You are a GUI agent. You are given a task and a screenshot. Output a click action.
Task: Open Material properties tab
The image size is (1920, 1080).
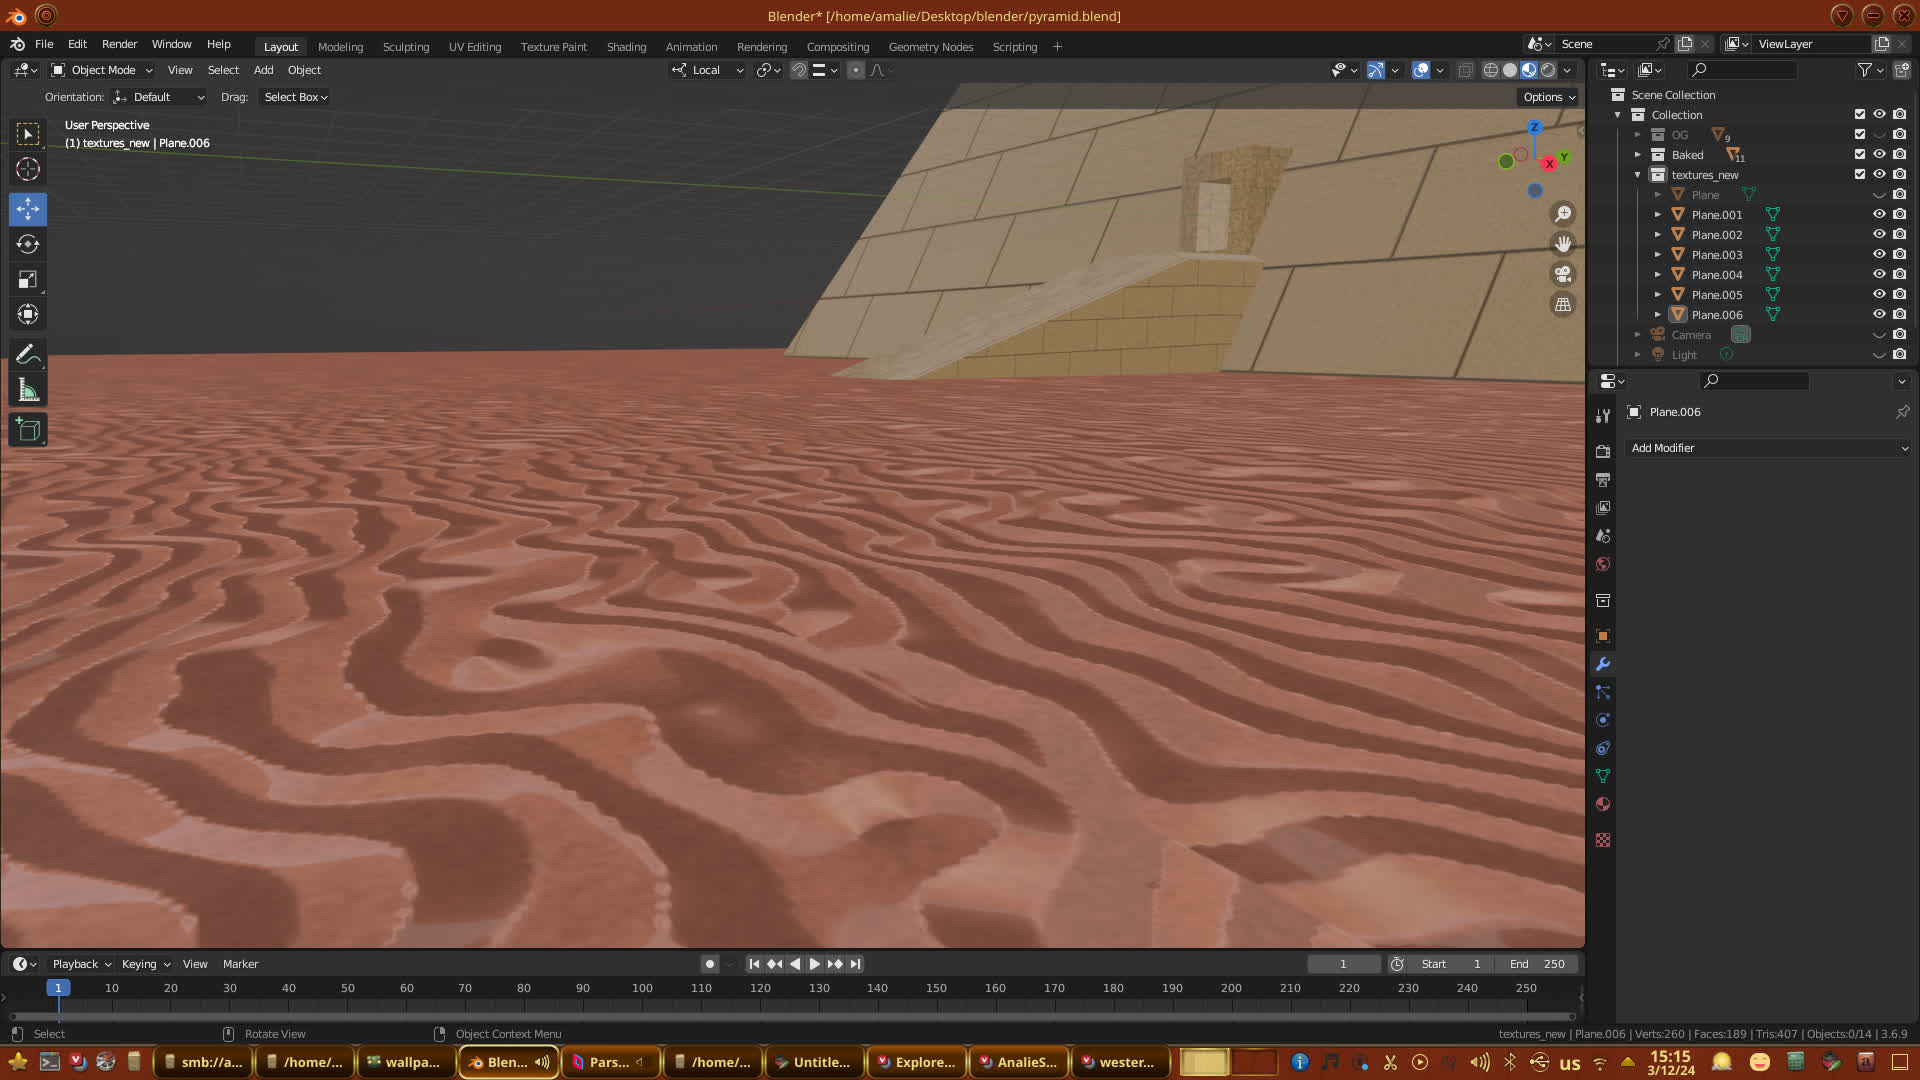(x=1603, y=804)
